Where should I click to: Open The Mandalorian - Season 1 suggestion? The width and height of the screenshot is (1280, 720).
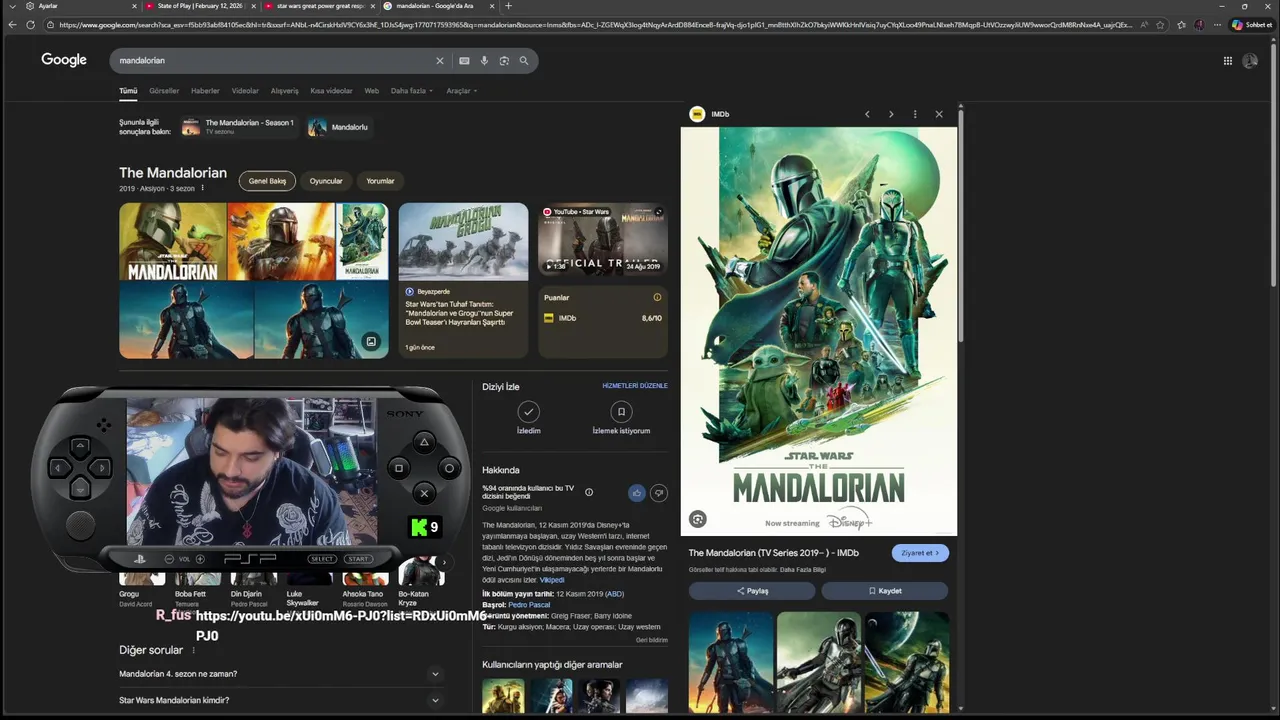[239, 127]
